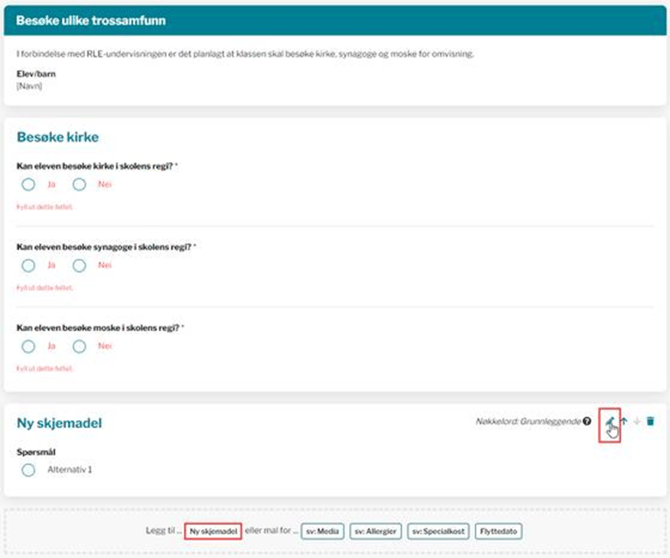Image resolution: width=670 pixels, height=558 pixels.
Task: Select Ja for visiting kirke
Action: coord(28,185)
